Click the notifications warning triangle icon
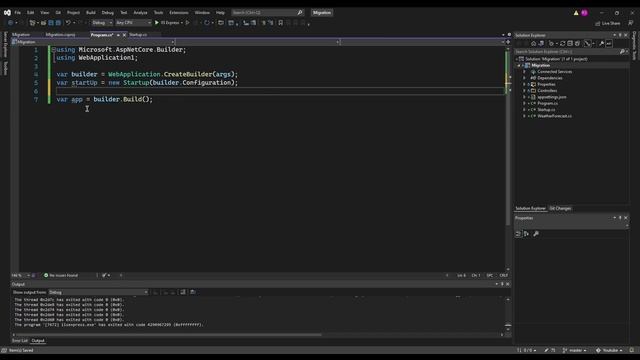Image resolution: width=640 pixels, height=360 pixels. click(576, 13)
